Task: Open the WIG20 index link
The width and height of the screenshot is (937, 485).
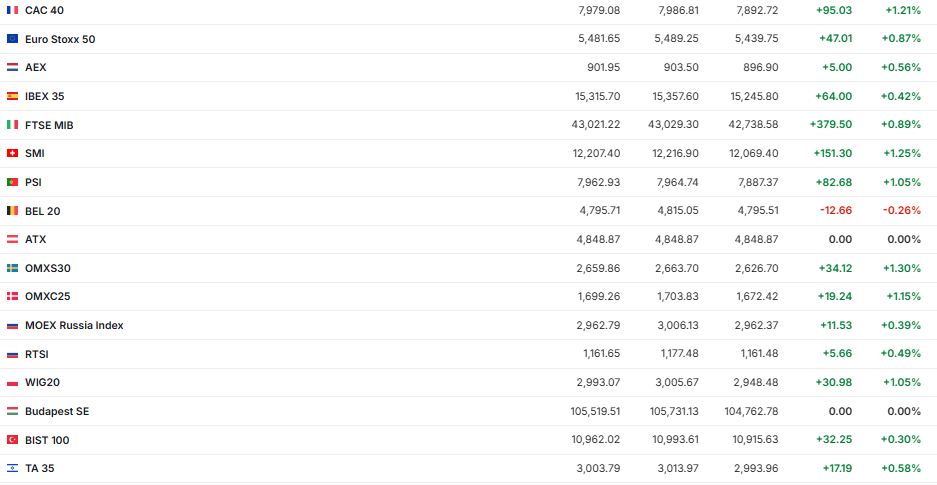Action: [x=43, y=382]
